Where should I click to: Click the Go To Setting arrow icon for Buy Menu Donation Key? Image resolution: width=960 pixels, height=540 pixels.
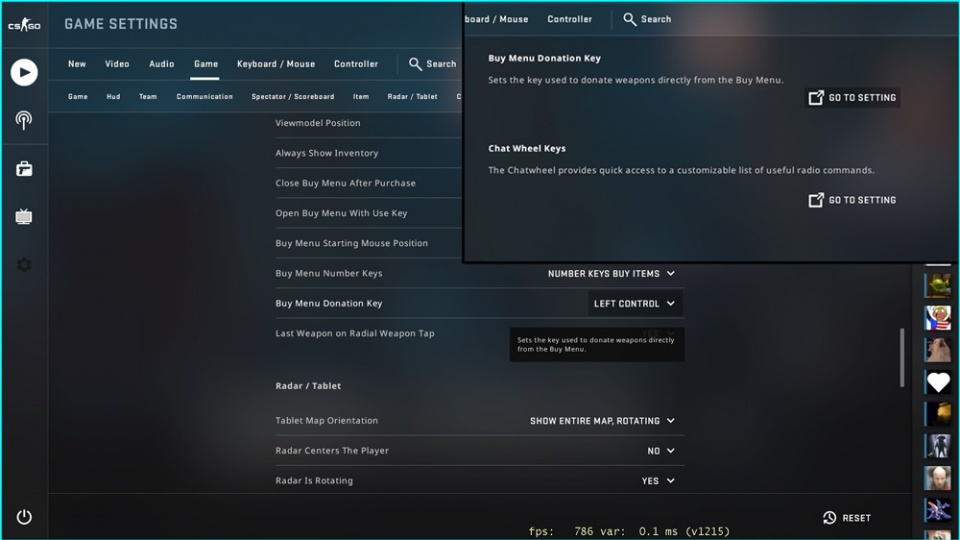tap(816, 97)
